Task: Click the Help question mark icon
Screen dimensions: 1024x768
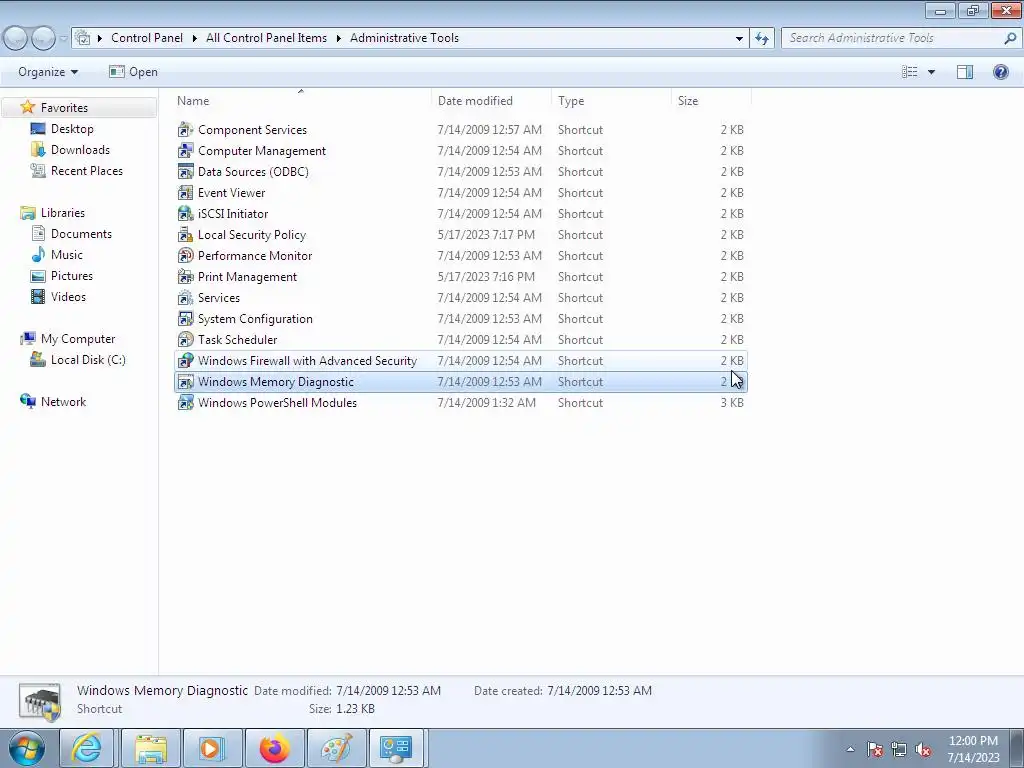Action: click(x=1000, y=72)
